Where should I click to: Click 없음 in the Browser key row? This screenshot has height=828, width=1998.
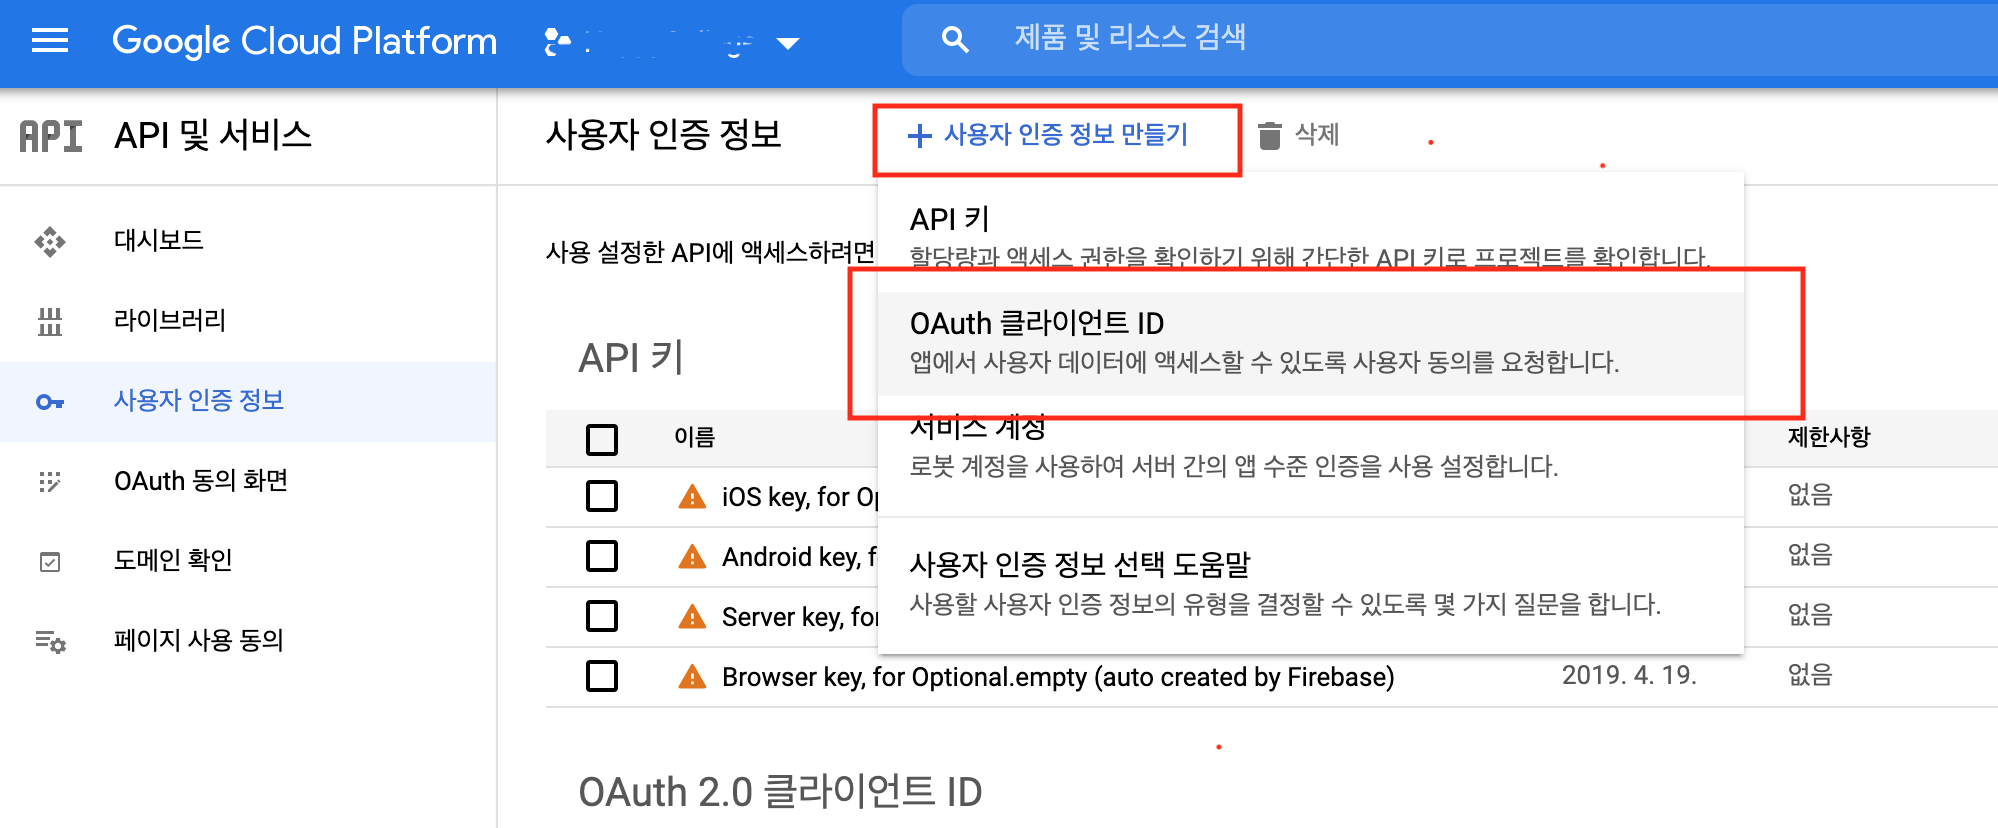point(1810,675)
